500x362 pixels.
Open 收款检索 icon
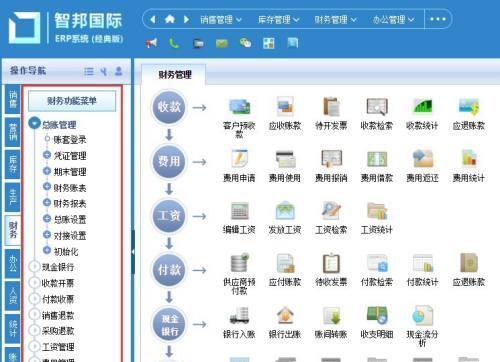[x=377, y=107]
